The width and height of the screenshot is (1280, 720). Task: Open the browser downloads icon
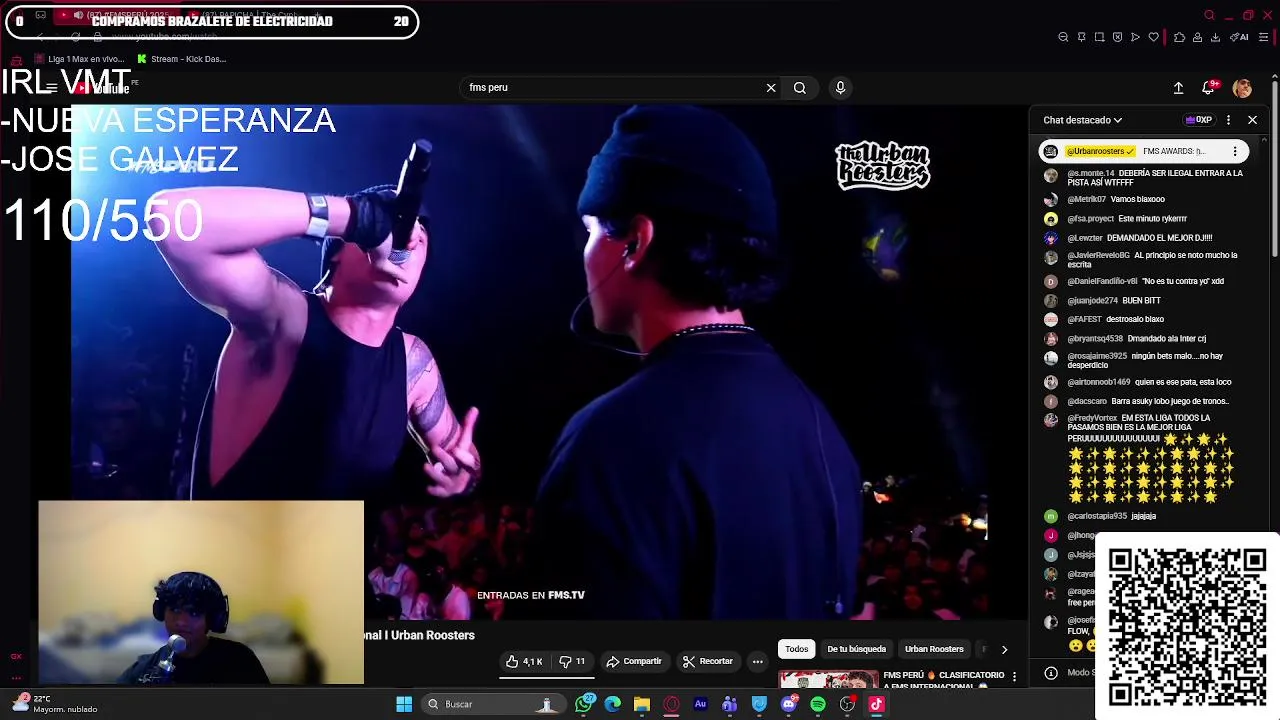pos(1215,37)
